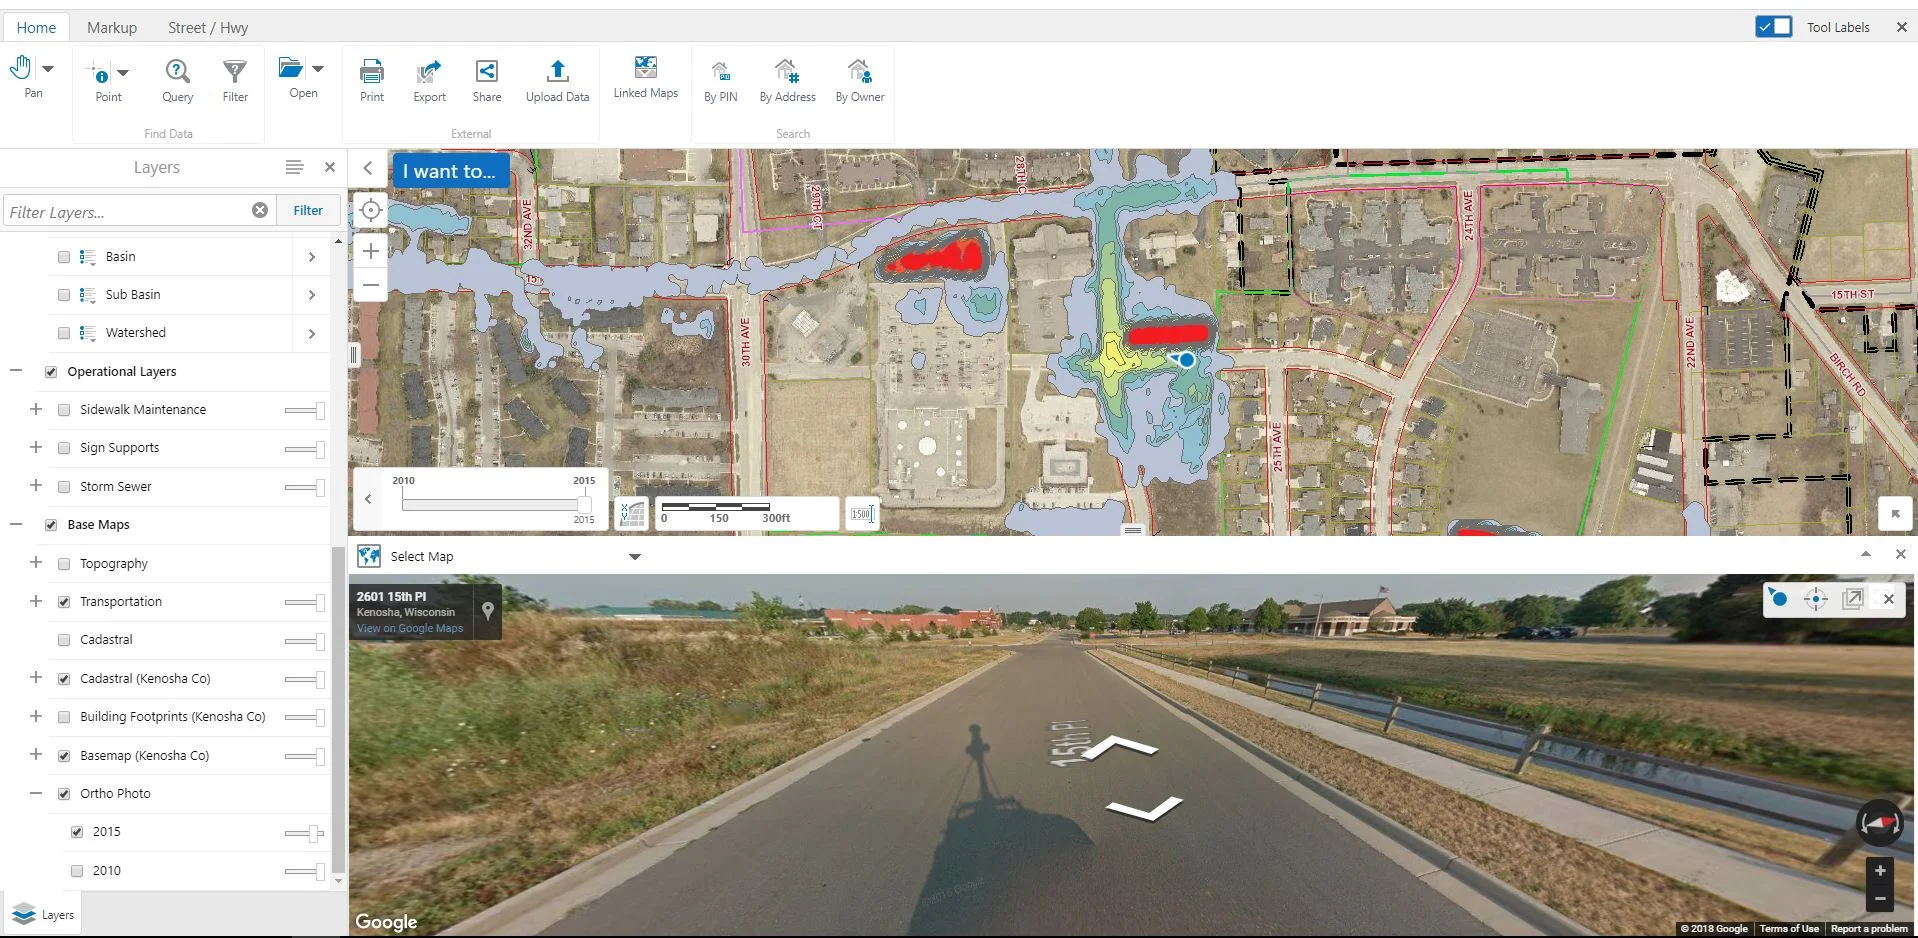
Task: Switch to the Markup tab
Action: tap(112, 28)
